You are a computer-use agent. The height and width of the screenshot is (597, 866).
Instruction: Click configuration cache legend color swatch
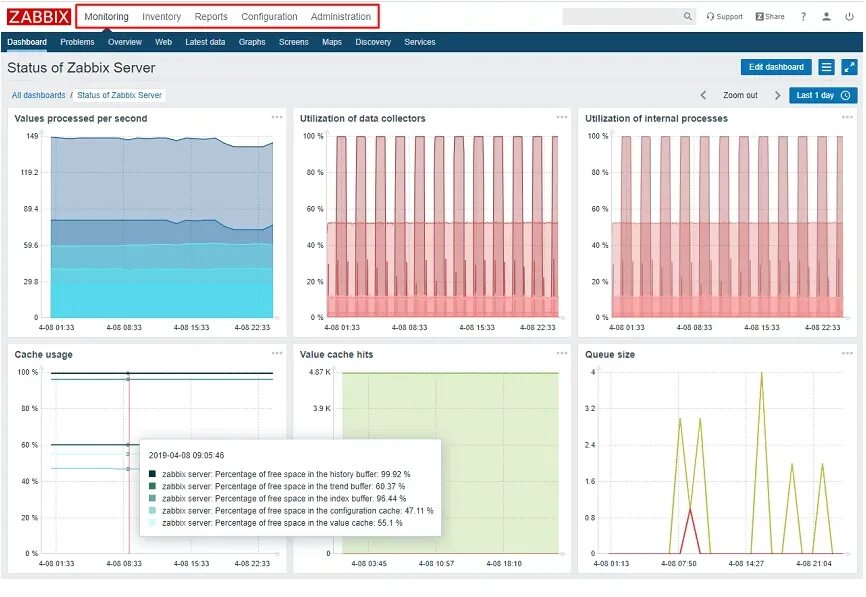[x=152, y=510]
